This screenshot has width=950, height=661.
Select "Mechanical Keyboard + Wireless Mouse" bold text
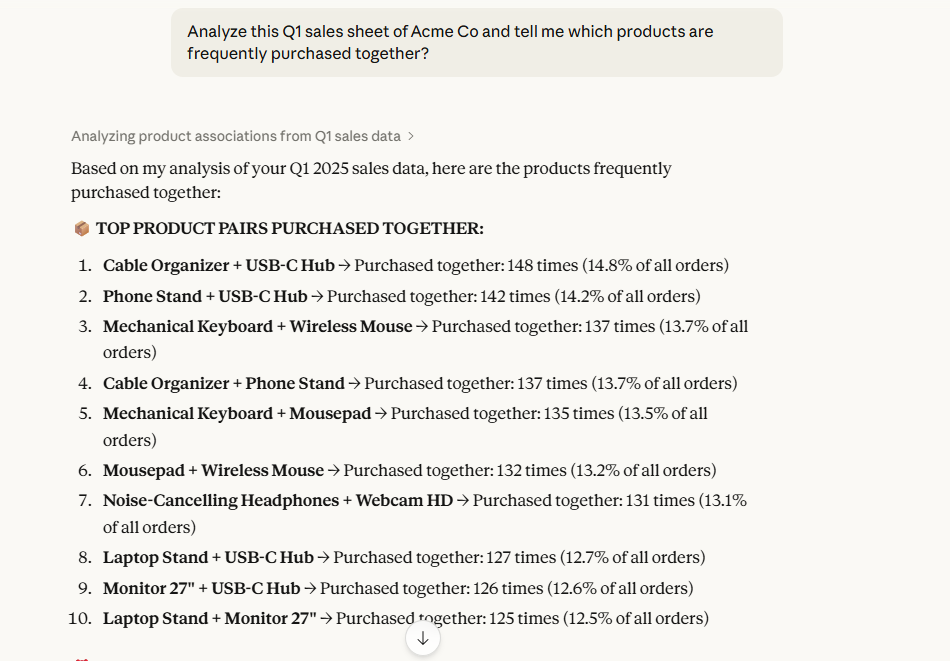(x=258, y=327)
